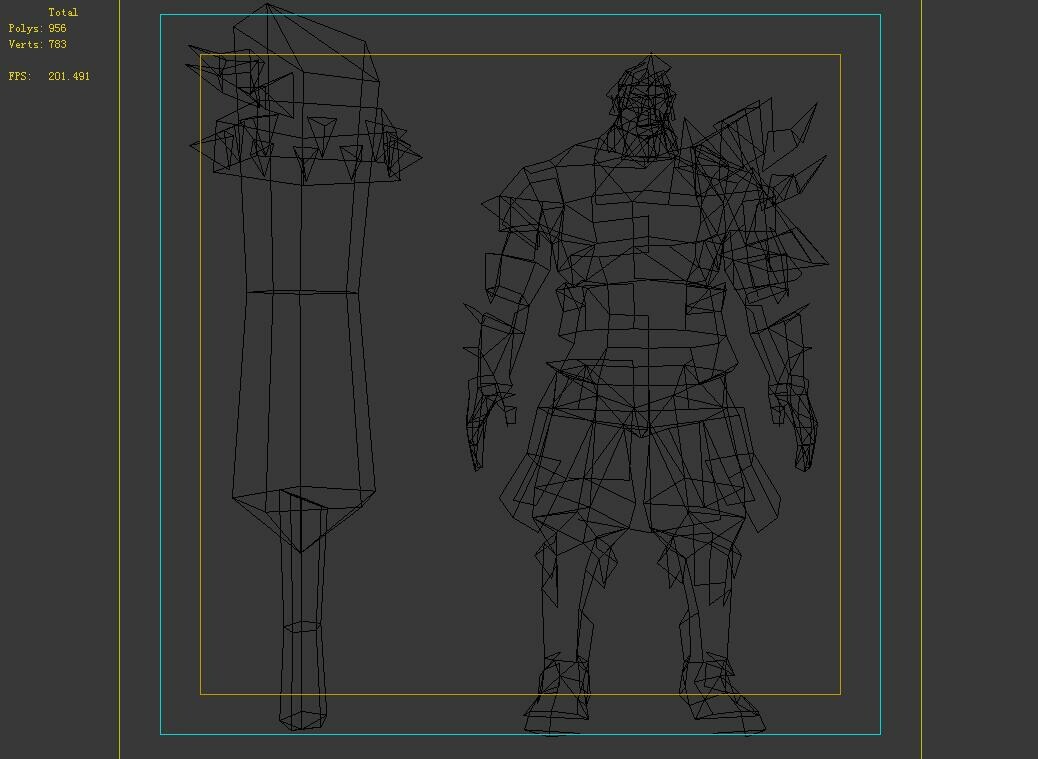
Task: Click the "Total" statistics header text
Action: click(x=63, y=12)
